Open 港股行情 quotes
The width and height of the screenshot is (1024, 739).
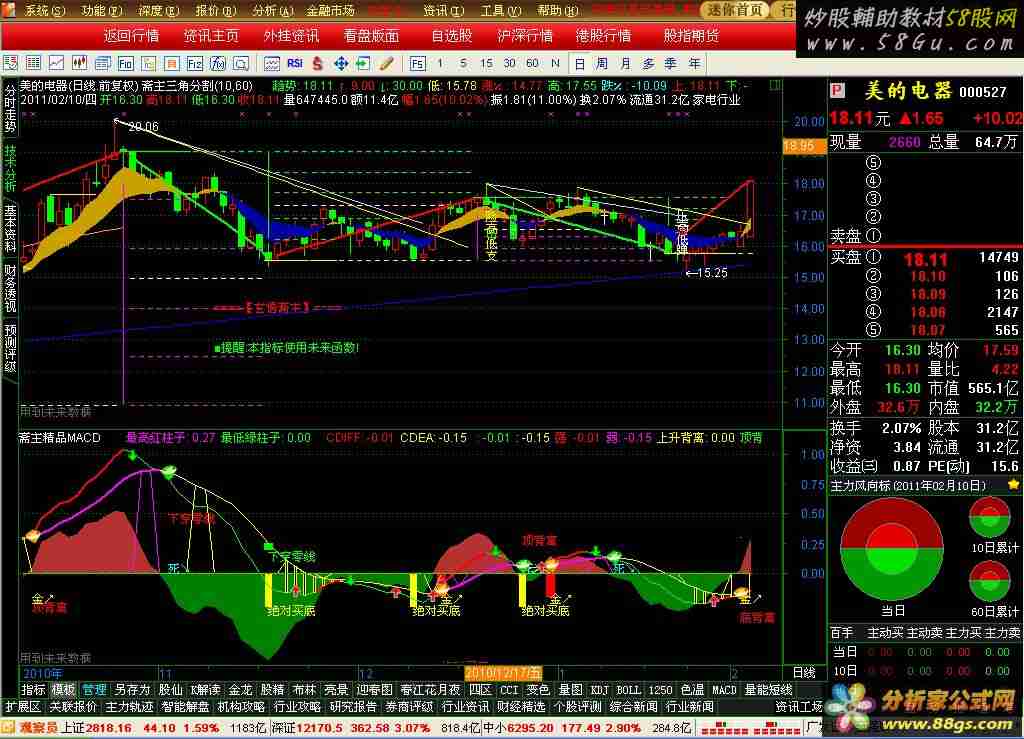(x=603, y=36)
